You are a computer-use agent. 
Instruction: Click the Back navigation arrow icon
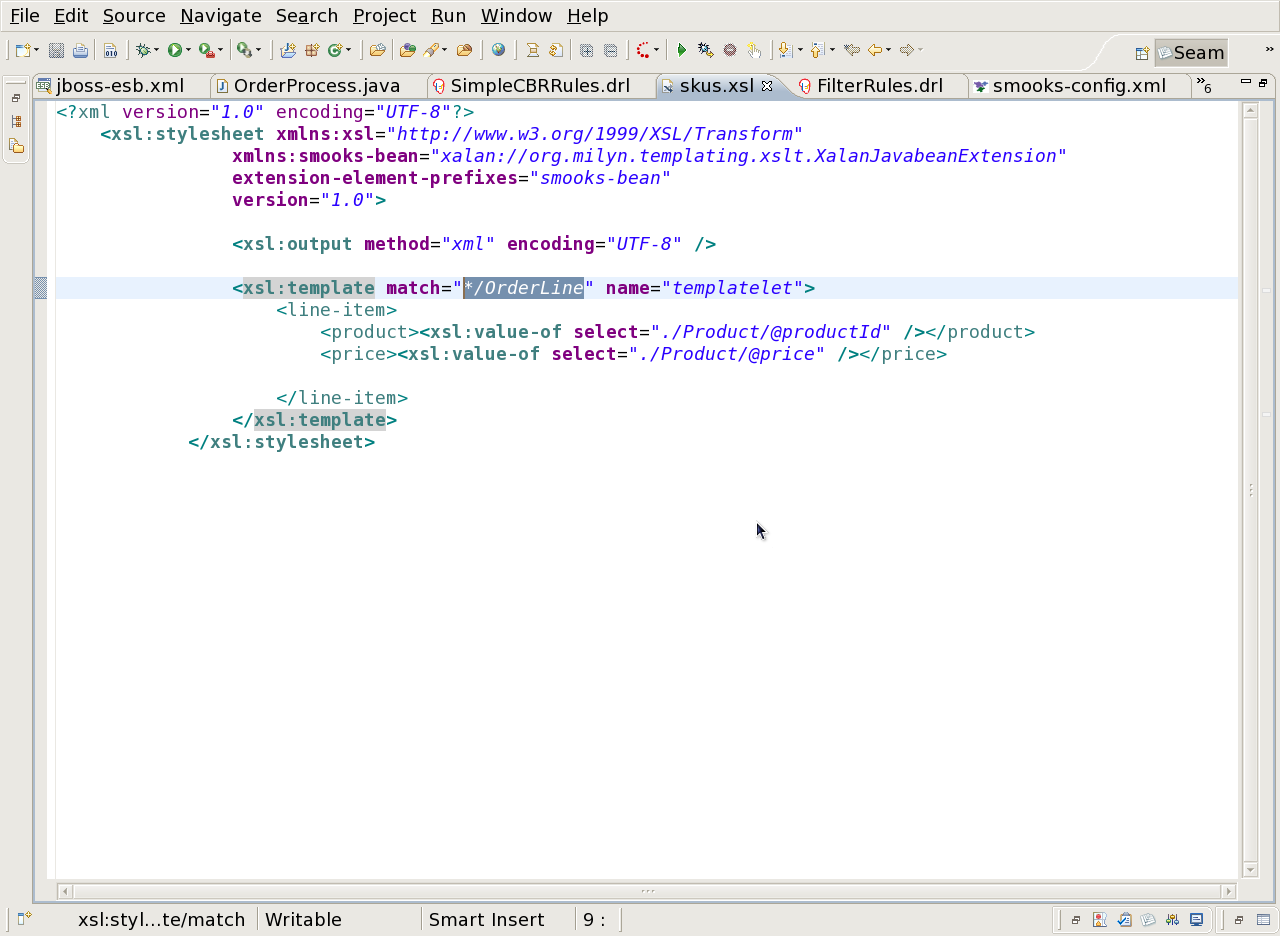pos(875,50)
